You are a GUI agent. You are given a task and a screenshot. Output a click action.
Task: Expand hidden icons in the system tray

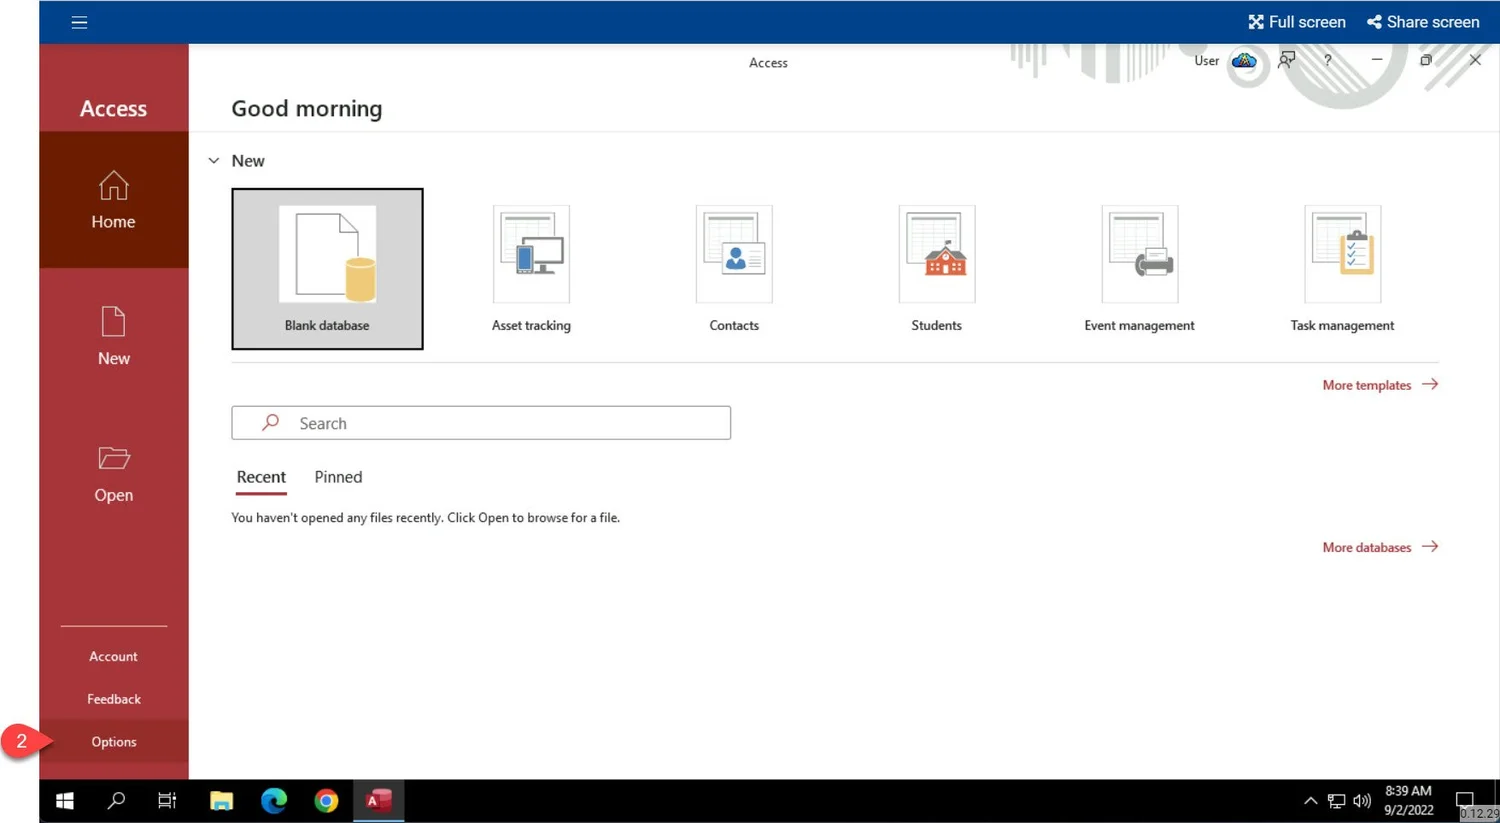[x=1310, y=800]
